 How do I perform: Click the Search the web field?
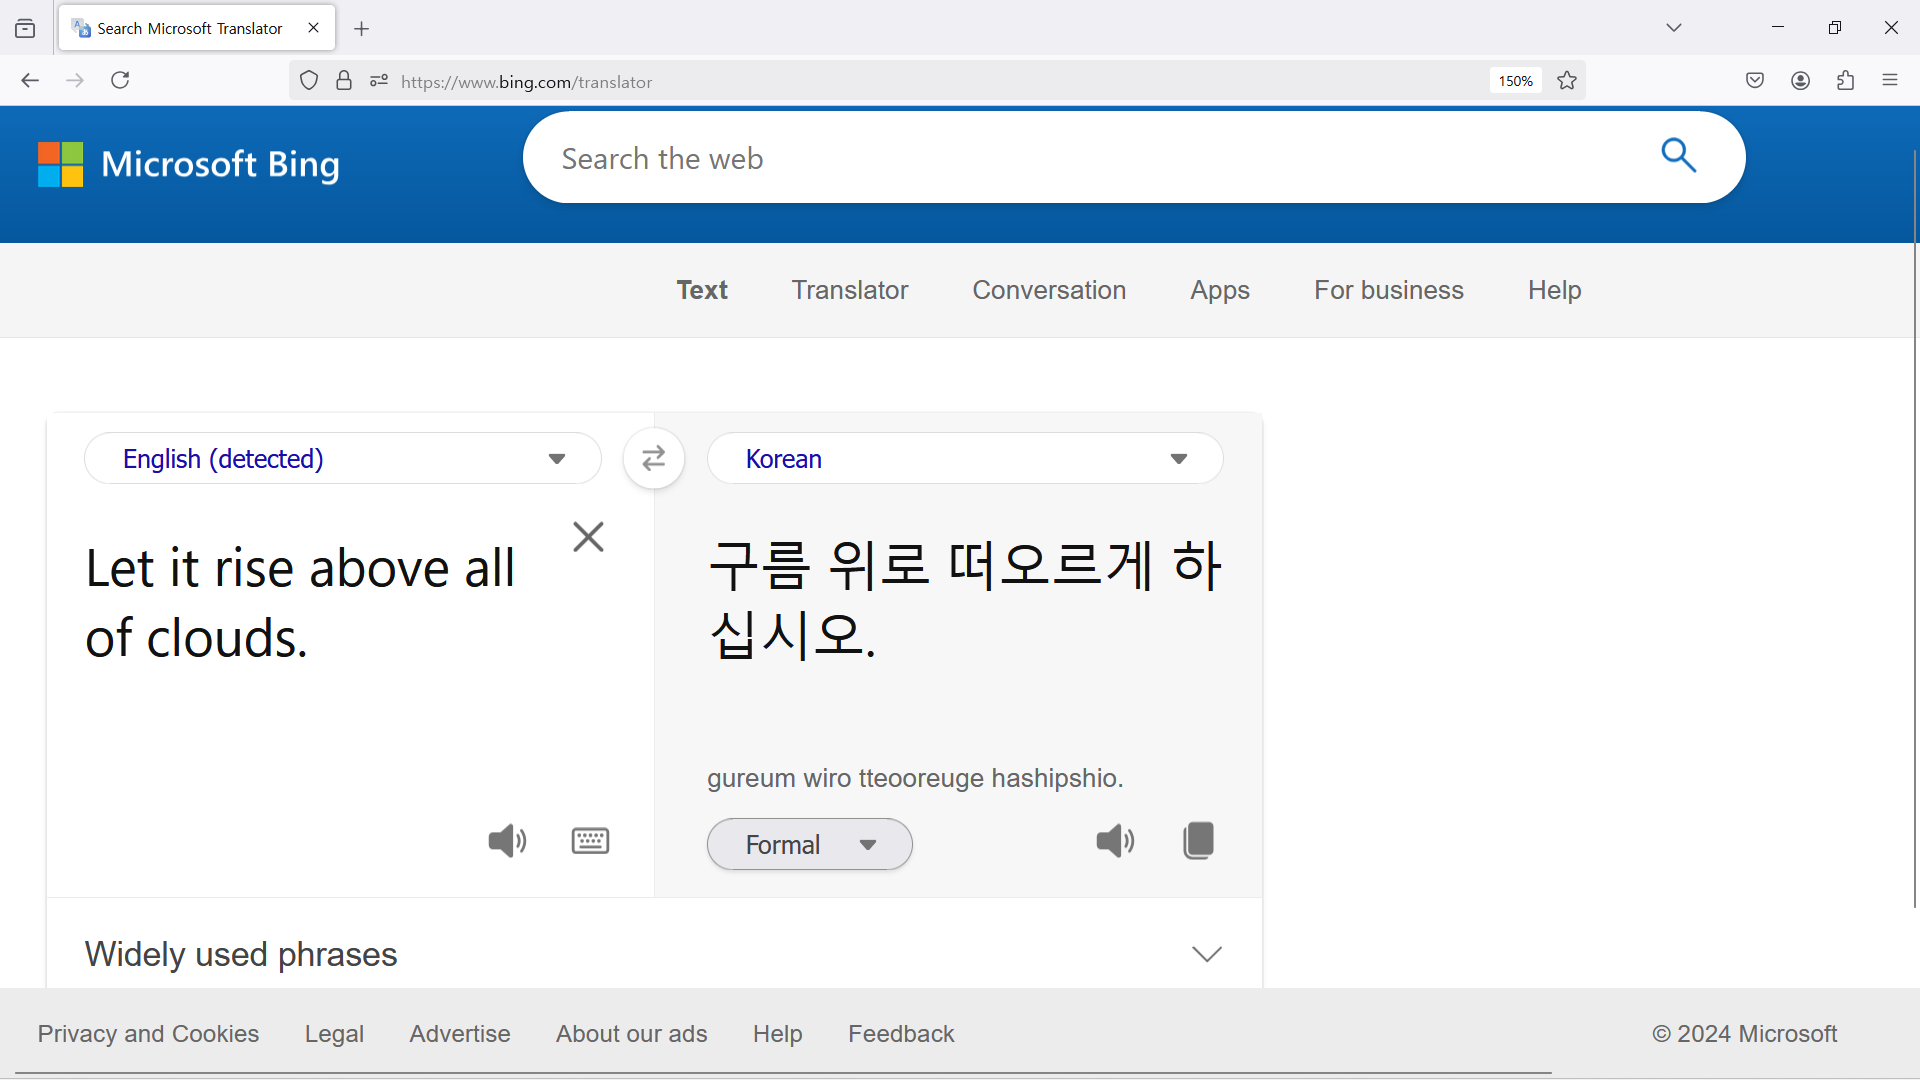[x=1090, y=158]
